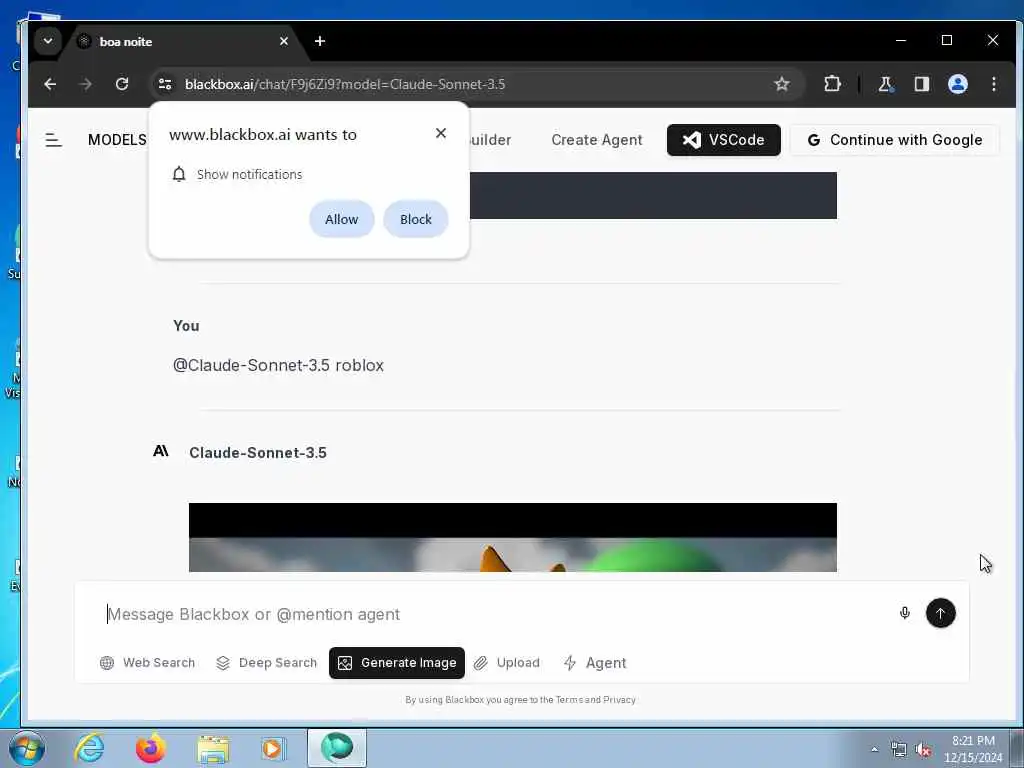Open Chrome three-dot menu
Image resolution: width=1024 pixels, height=768 pixels.
point(993,84)
